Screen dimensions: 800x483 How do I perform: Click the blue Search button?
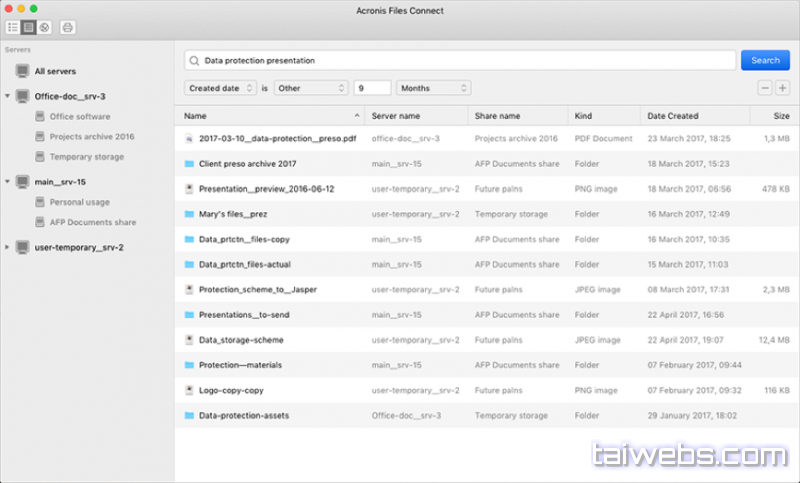(x=765, y=60)
